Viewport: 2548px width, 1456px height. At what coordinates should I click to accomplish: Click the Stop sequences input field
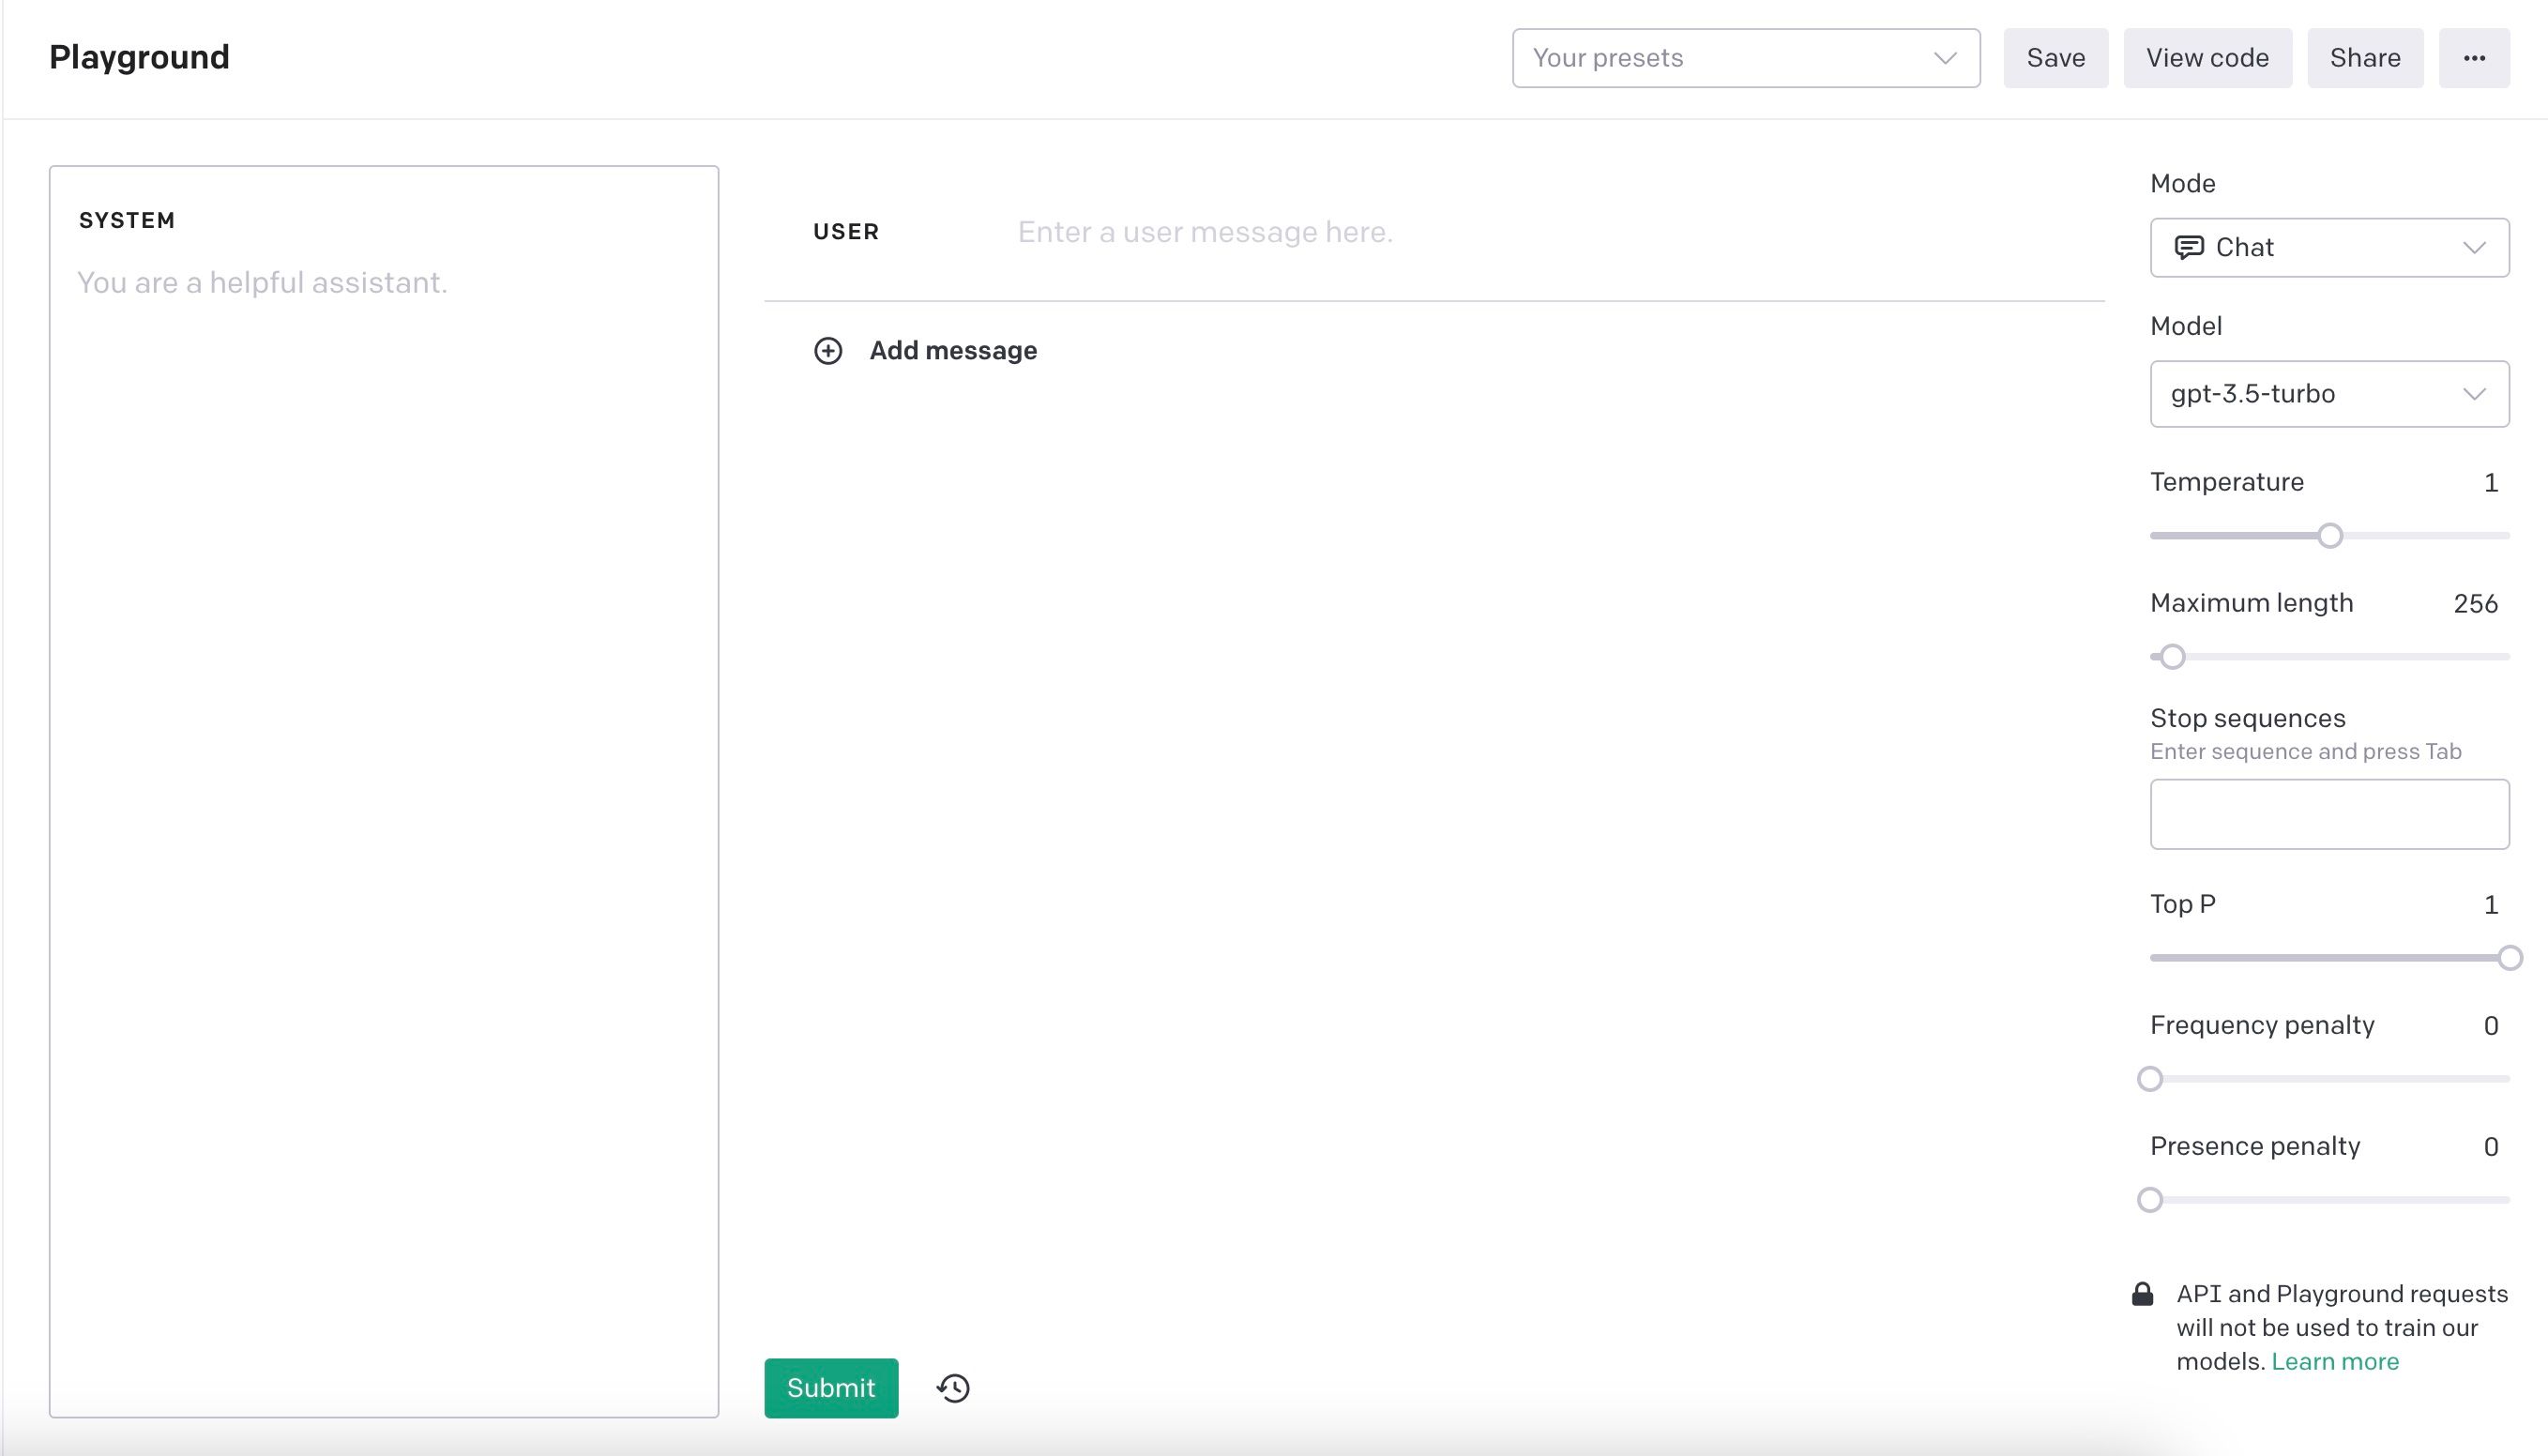2329,814
